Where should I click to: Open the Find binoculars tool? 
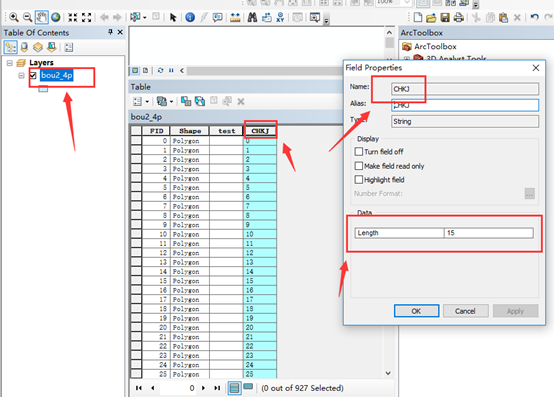click(252, 17)
